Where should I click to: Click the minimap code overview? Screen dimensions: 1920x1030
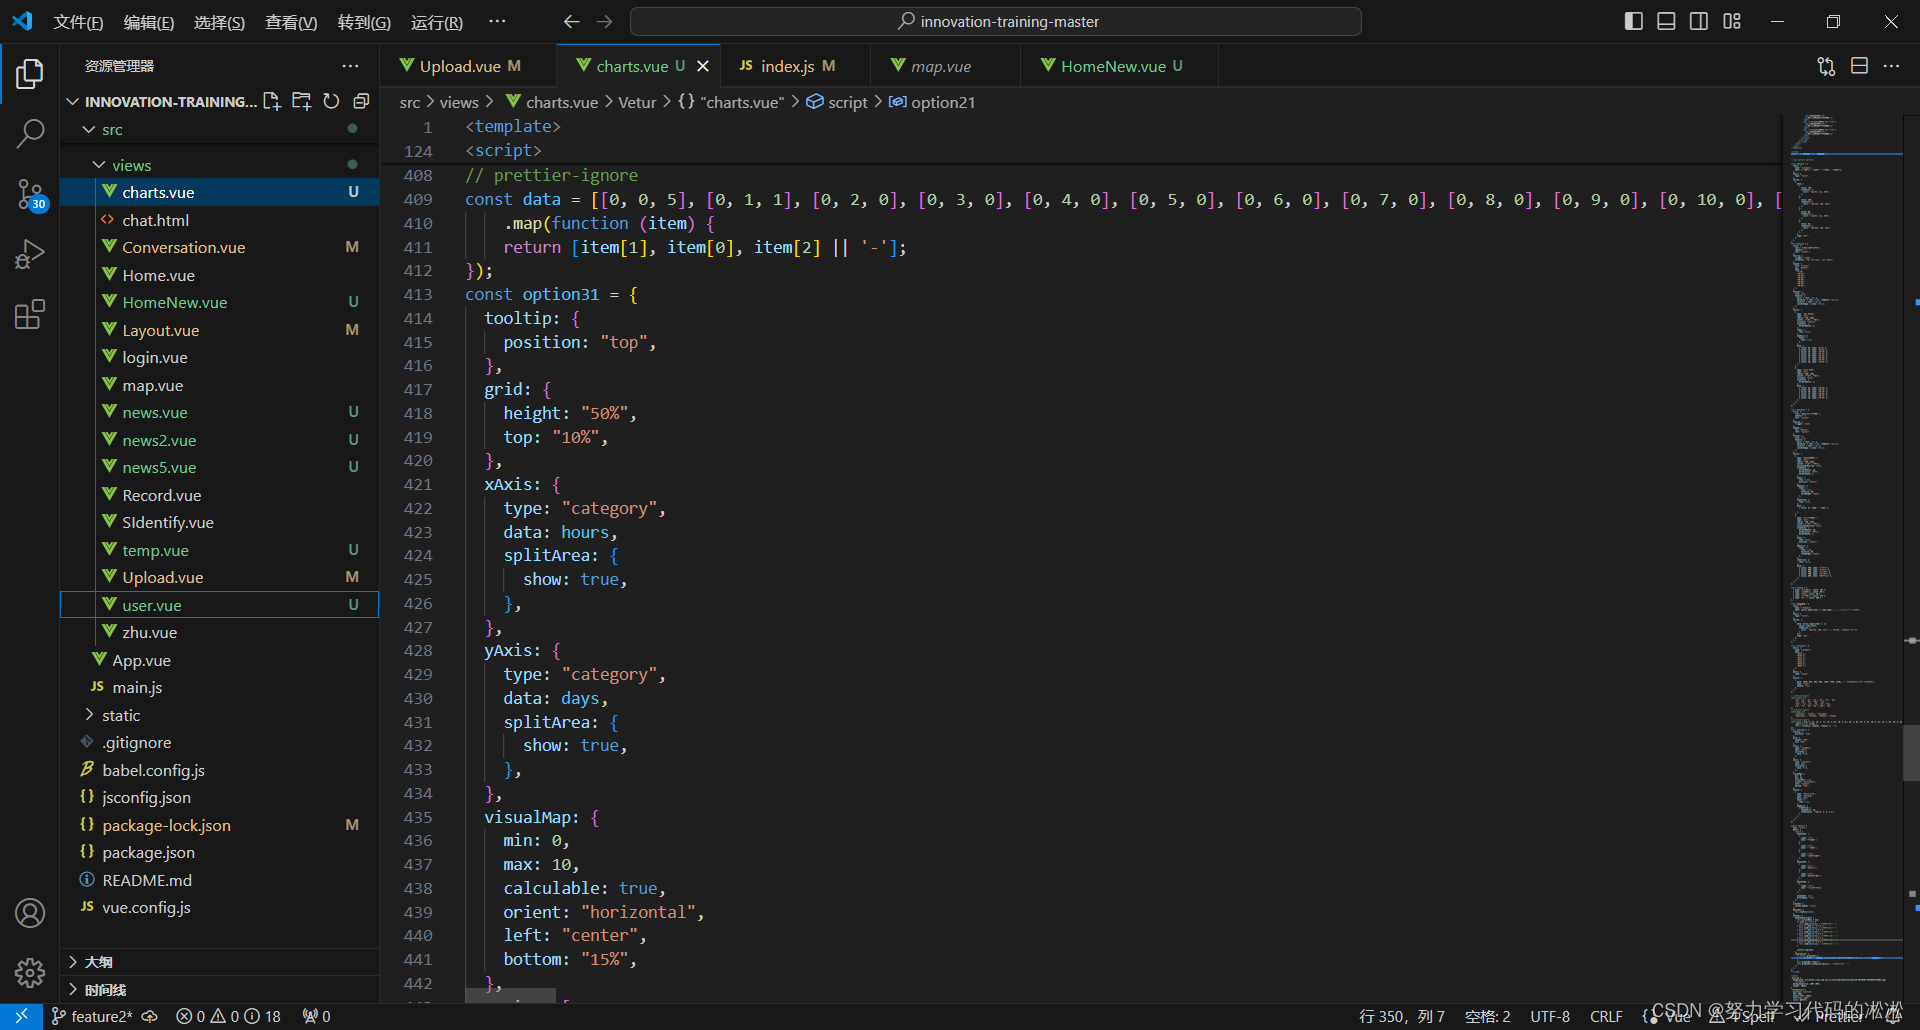(1844, 560)
